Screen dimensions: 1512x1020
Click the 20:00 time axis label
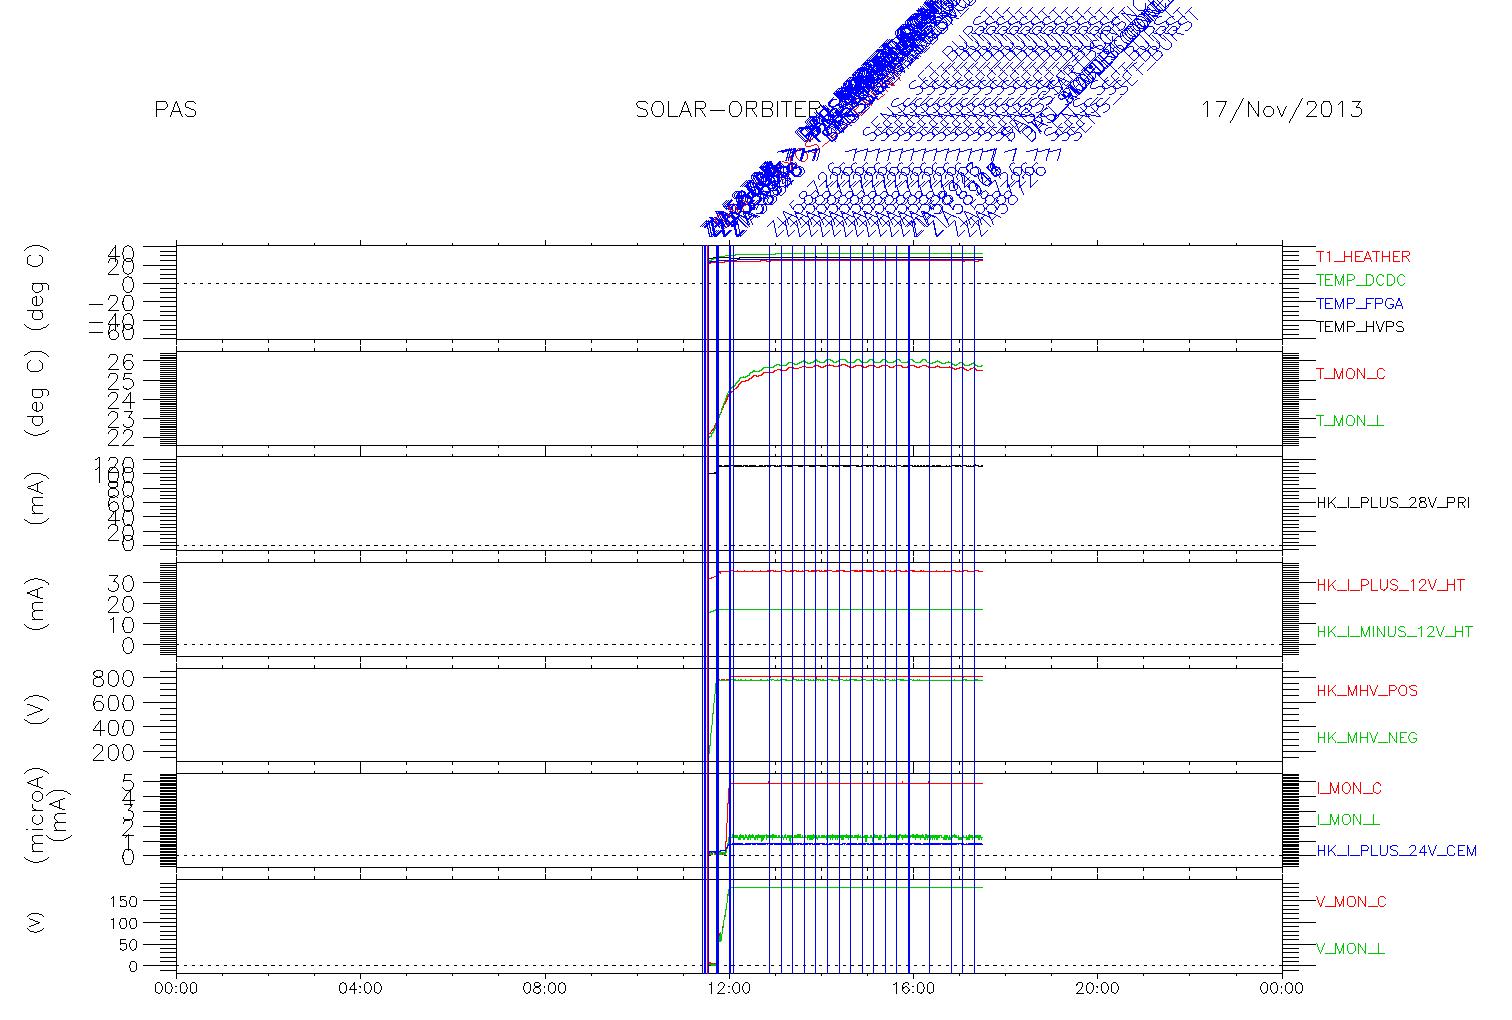1097,989
